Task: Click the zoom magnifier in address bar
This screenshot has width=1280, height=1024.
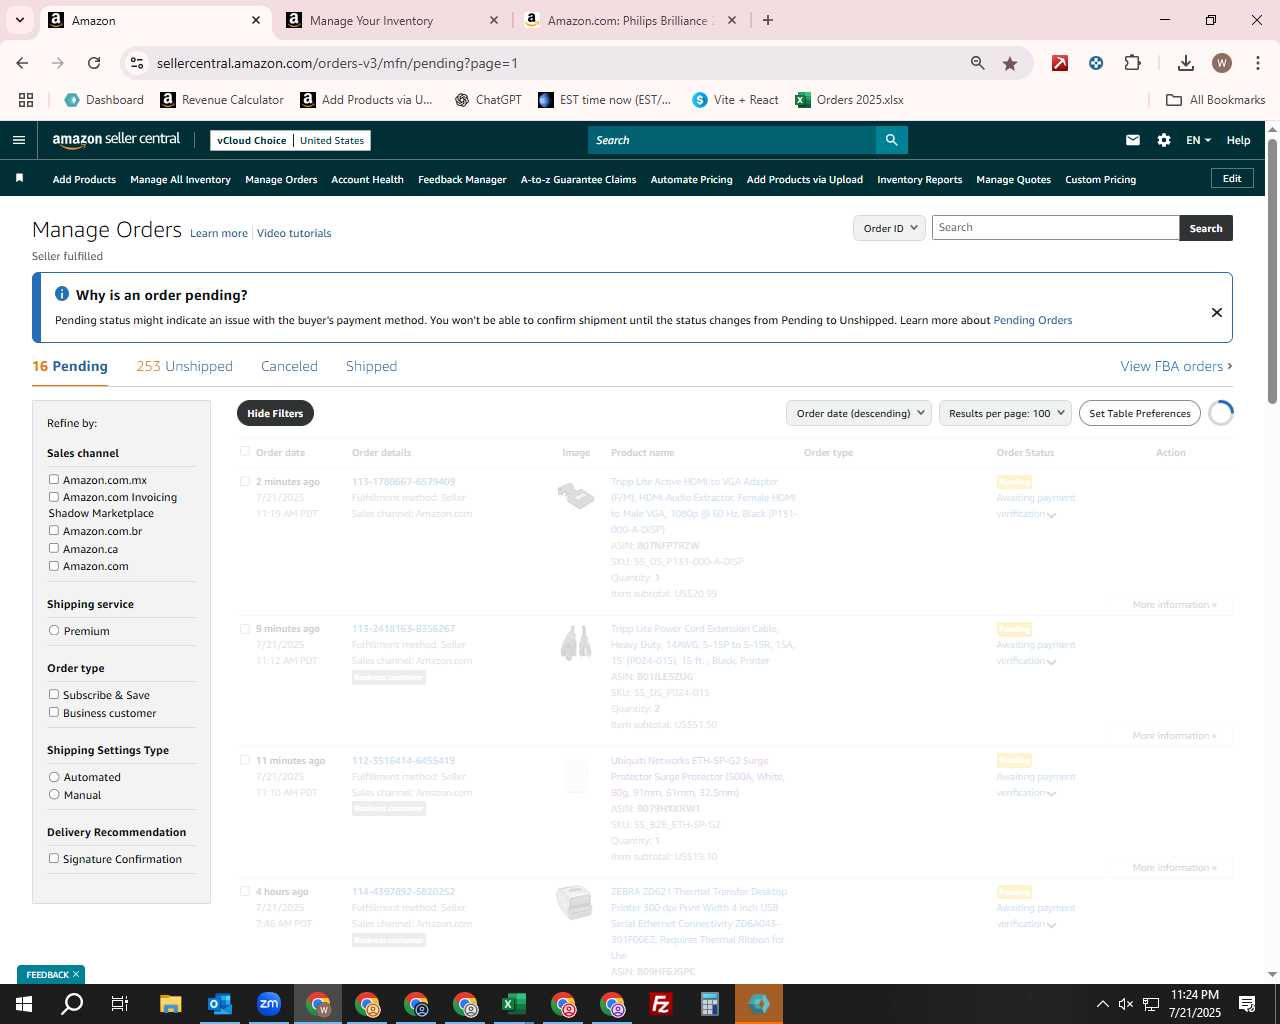Action: pyautogui.click(x=978, y=63)
